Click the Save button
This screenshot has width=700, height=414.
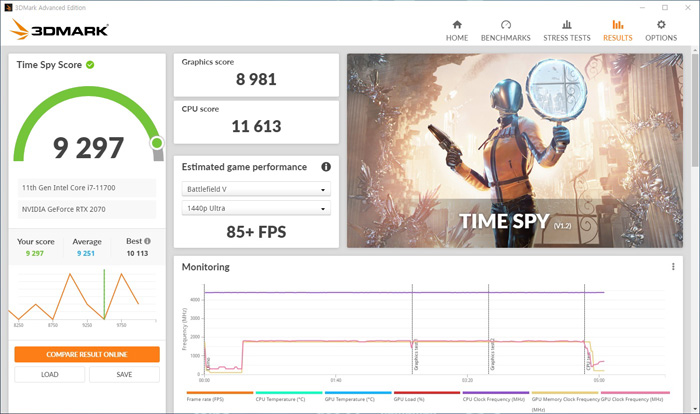click(124, 374)
